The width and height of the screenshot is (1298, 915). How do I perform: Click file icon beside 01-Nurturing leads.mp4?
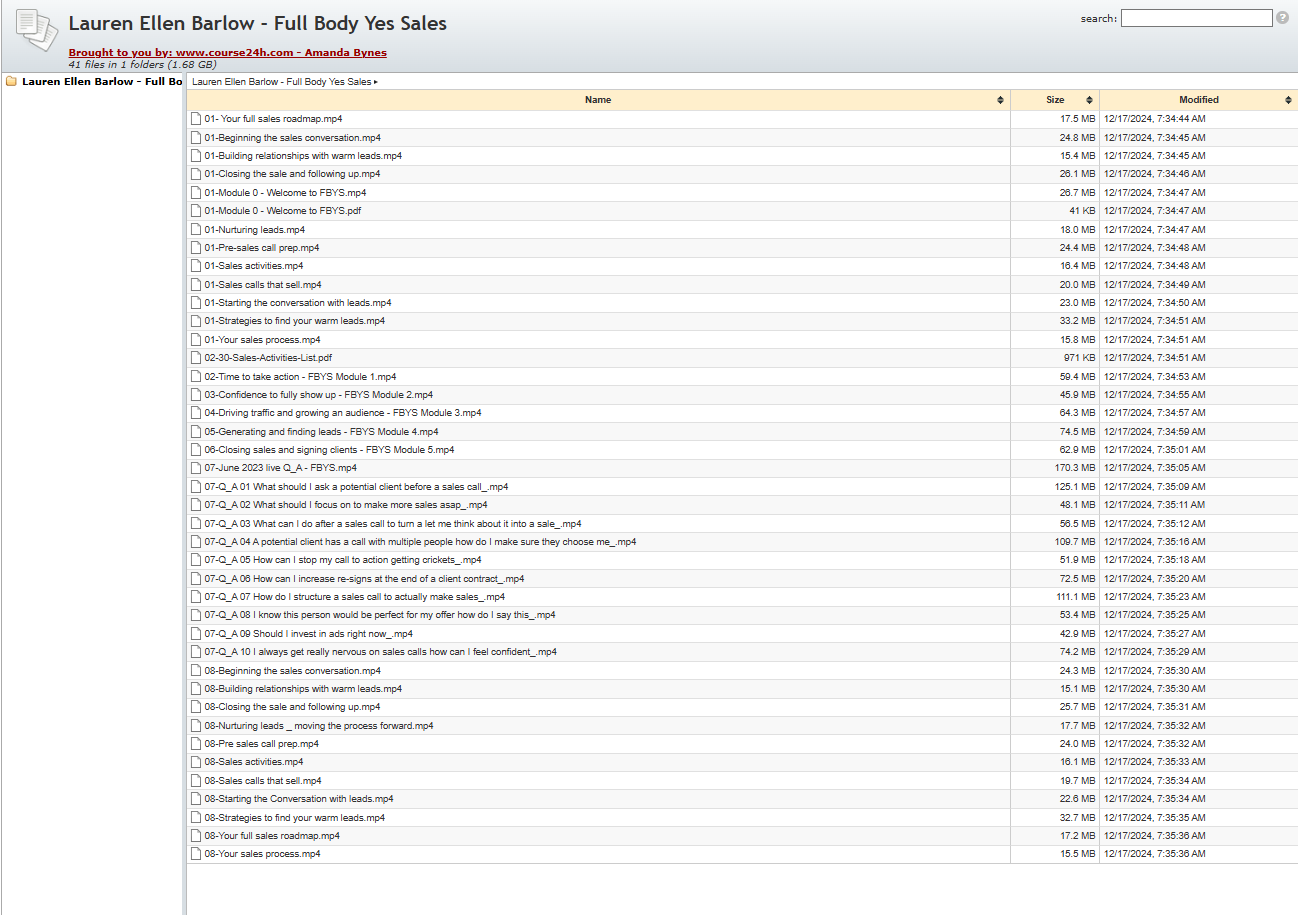(196, 229)
